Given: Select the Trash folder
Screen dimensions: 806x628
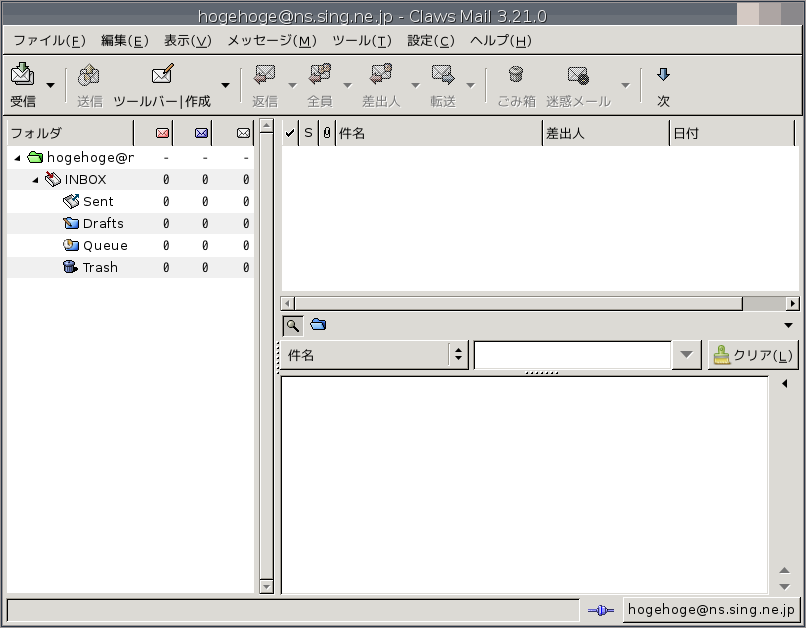Looking at the screenshot, I should click(x=131, y=267).
